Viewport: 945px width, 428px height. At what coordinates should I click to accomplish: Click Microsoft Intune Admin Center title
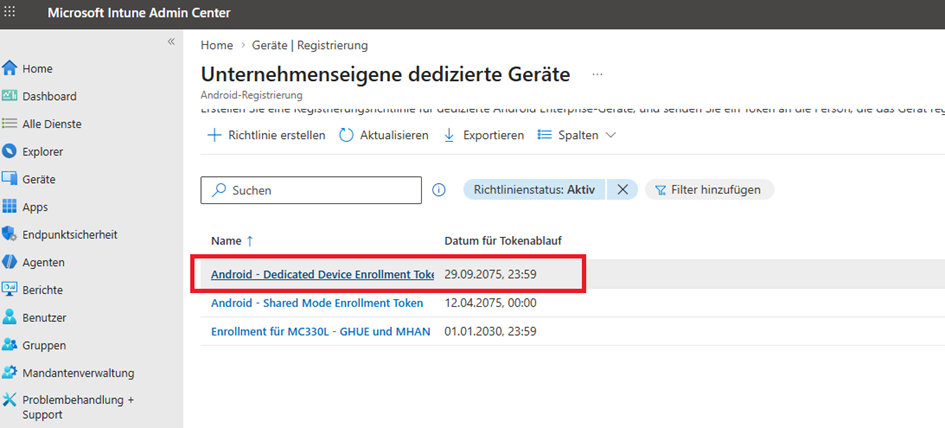(x=139, y=13)
